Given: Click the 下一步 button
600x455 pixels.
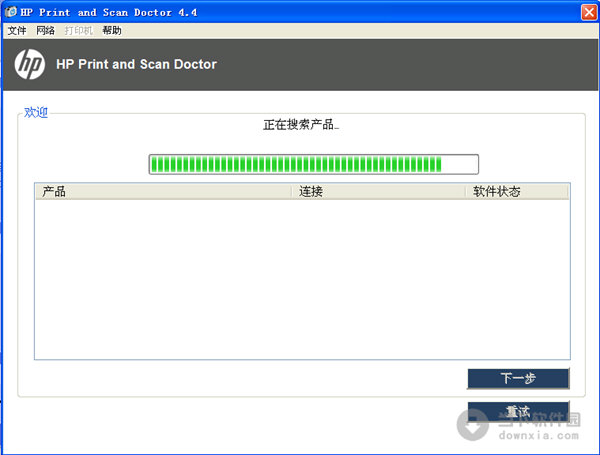Looking at the screenshot, I should click(518, 378).
